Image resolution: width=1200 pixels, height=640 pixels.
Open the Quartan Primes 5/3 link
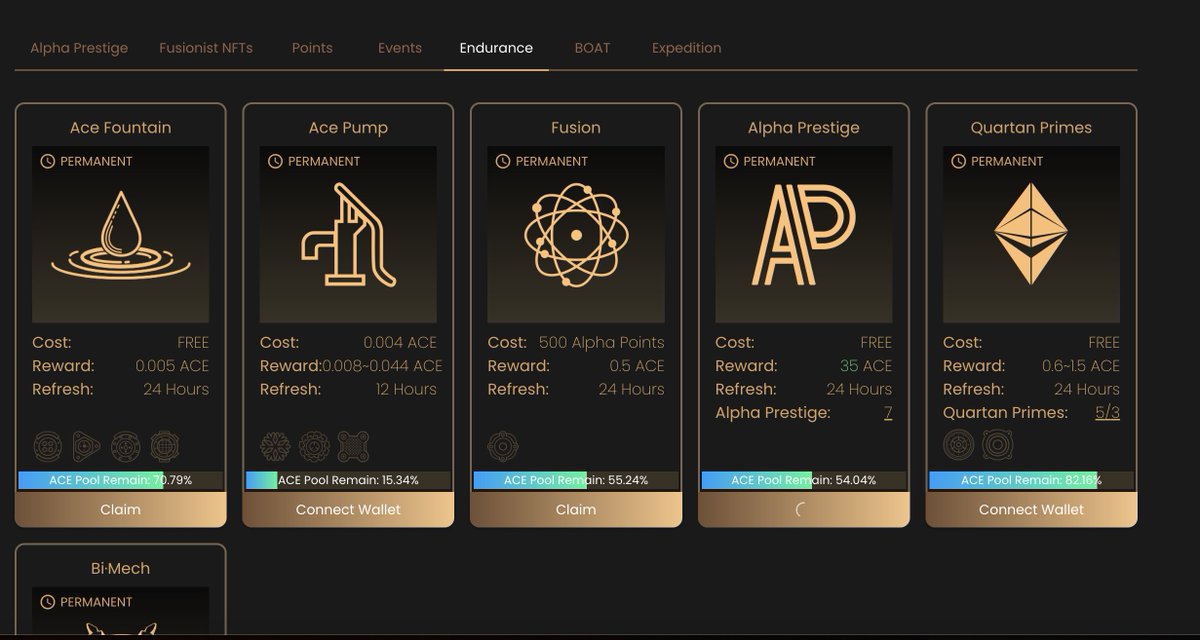tap(1107, 413)
